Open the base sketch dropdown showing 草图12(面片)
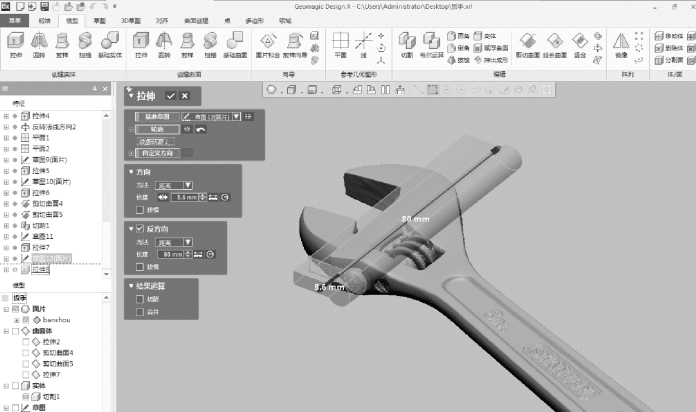This screenshot has width=696, height=412. tap(237, 116)
